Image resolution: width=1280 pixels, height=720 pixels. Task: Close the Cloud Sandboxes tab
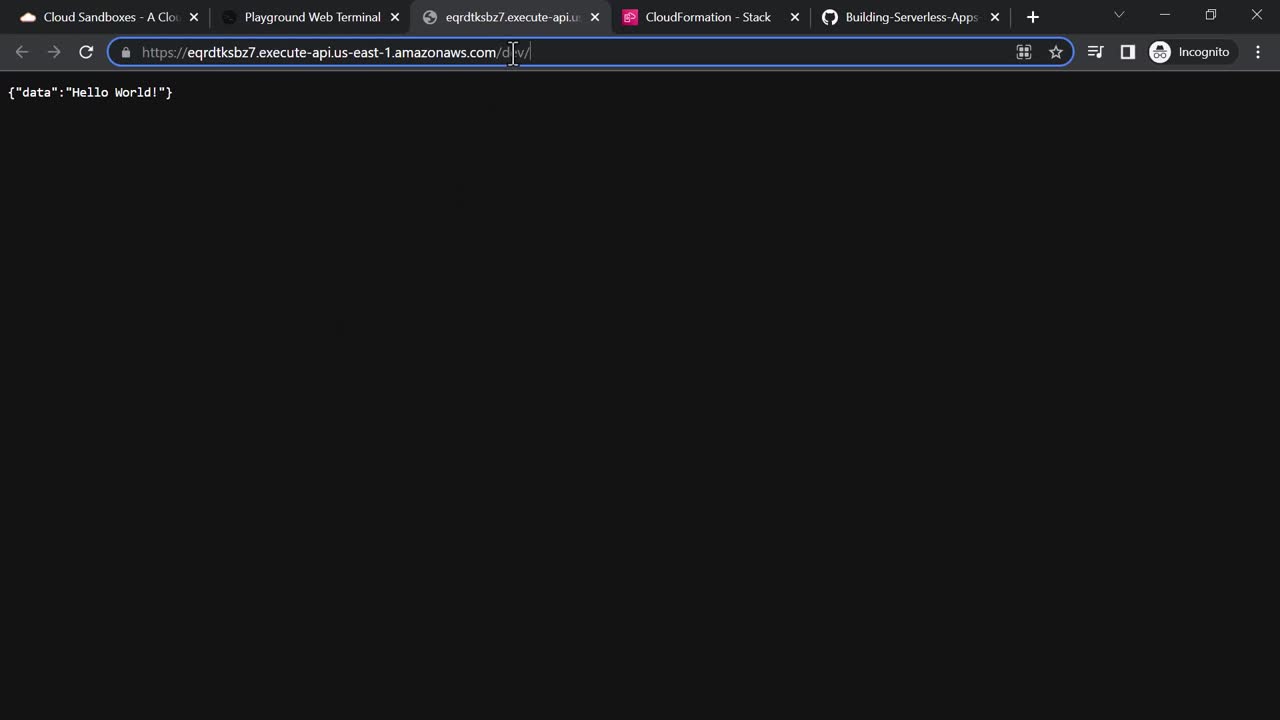point(194,17)
